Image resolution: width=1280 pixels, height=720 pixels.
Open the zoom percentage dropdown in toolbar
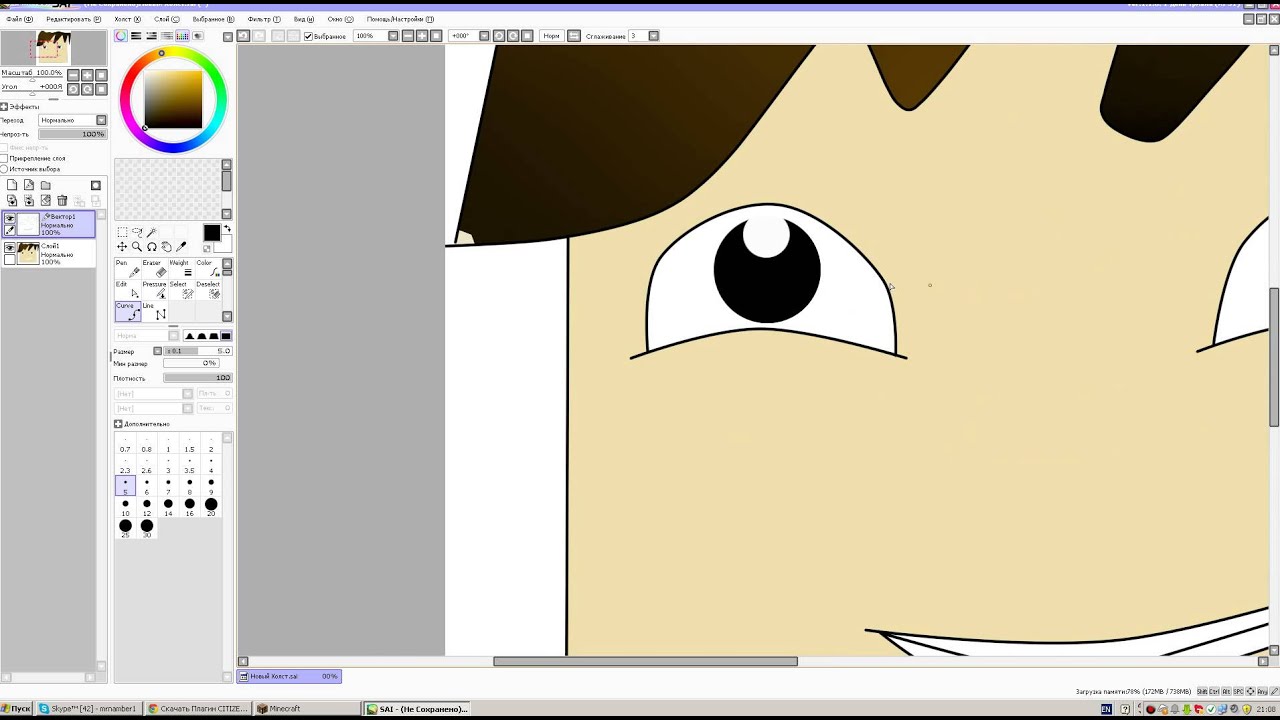393,36
